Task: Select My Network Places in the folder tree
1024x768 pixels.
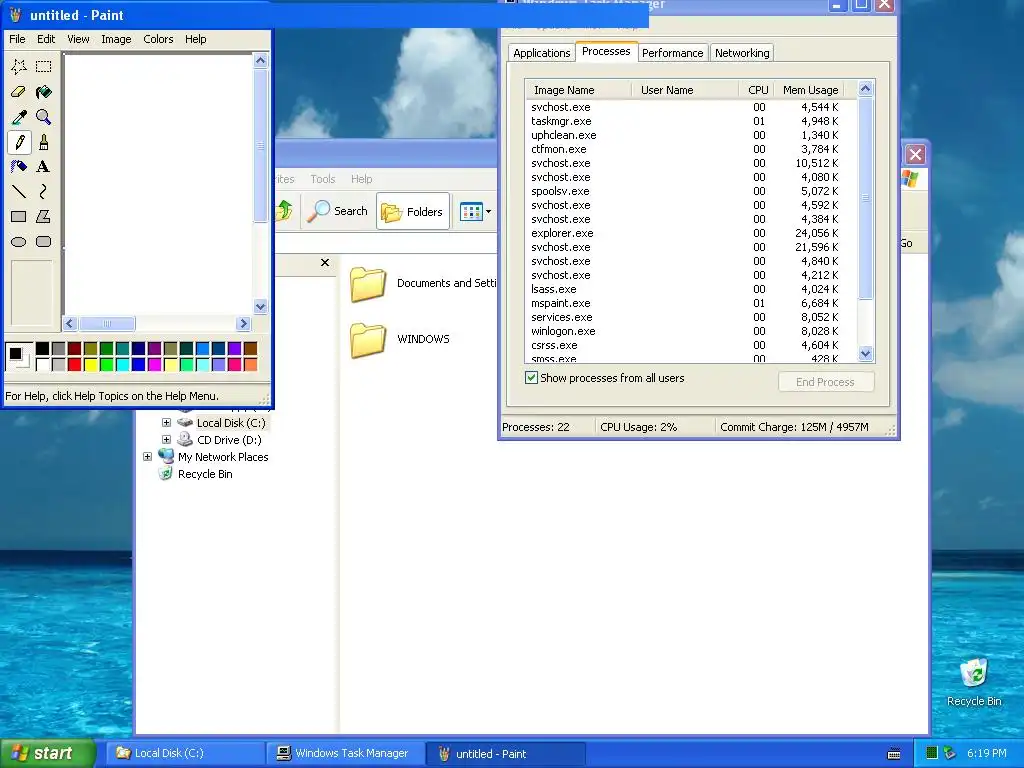Action: tap(223, 457)
